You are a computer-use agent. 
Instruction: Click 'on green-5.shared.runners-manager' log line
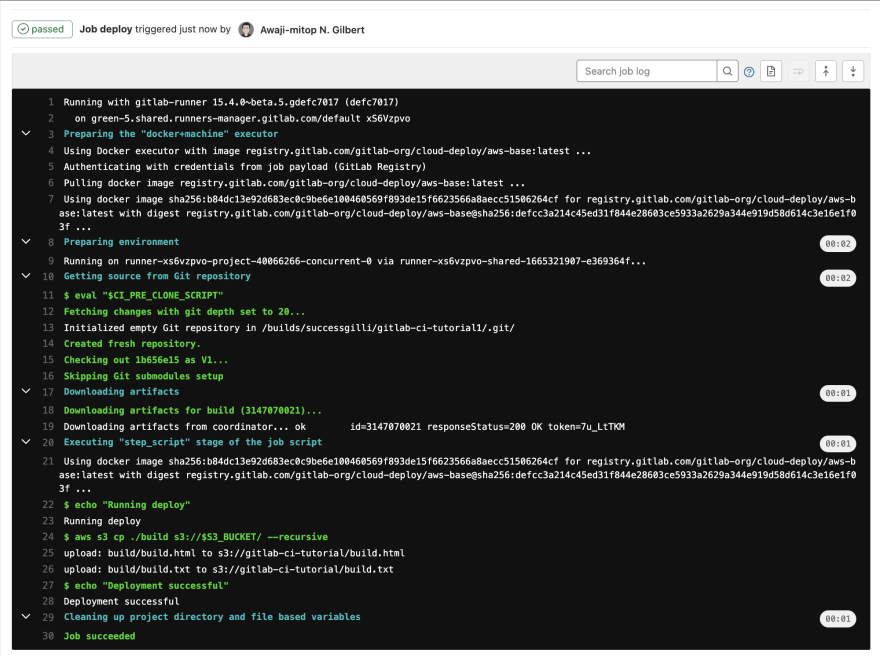click(242, 118)
